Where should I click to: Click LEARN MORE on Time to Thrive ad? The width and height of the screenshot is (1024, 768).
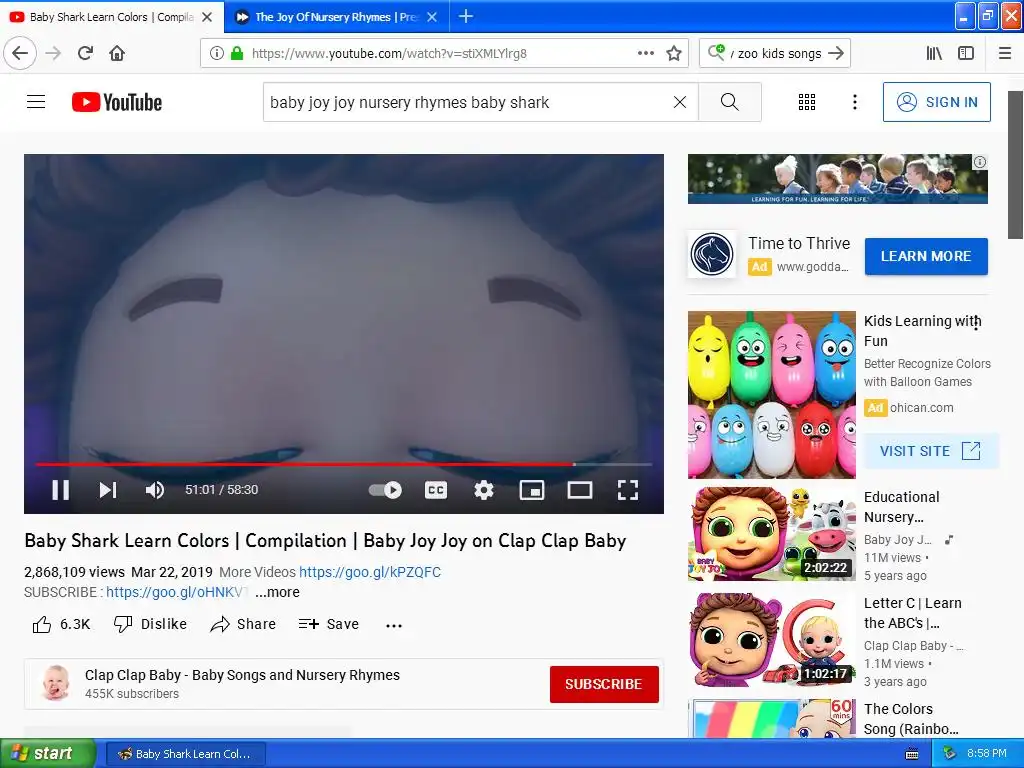pos(926,257)
